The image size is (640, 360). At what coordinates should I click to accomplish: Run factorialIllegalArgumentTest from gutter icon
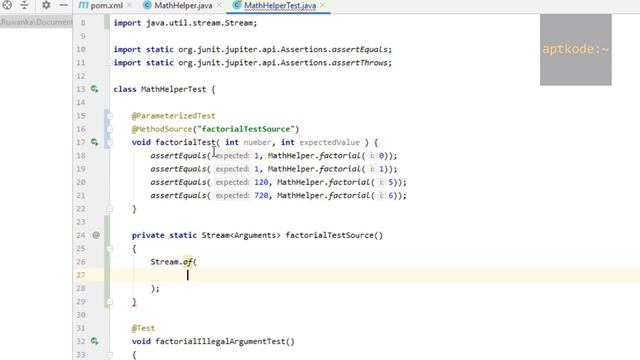tap(95, 341)
